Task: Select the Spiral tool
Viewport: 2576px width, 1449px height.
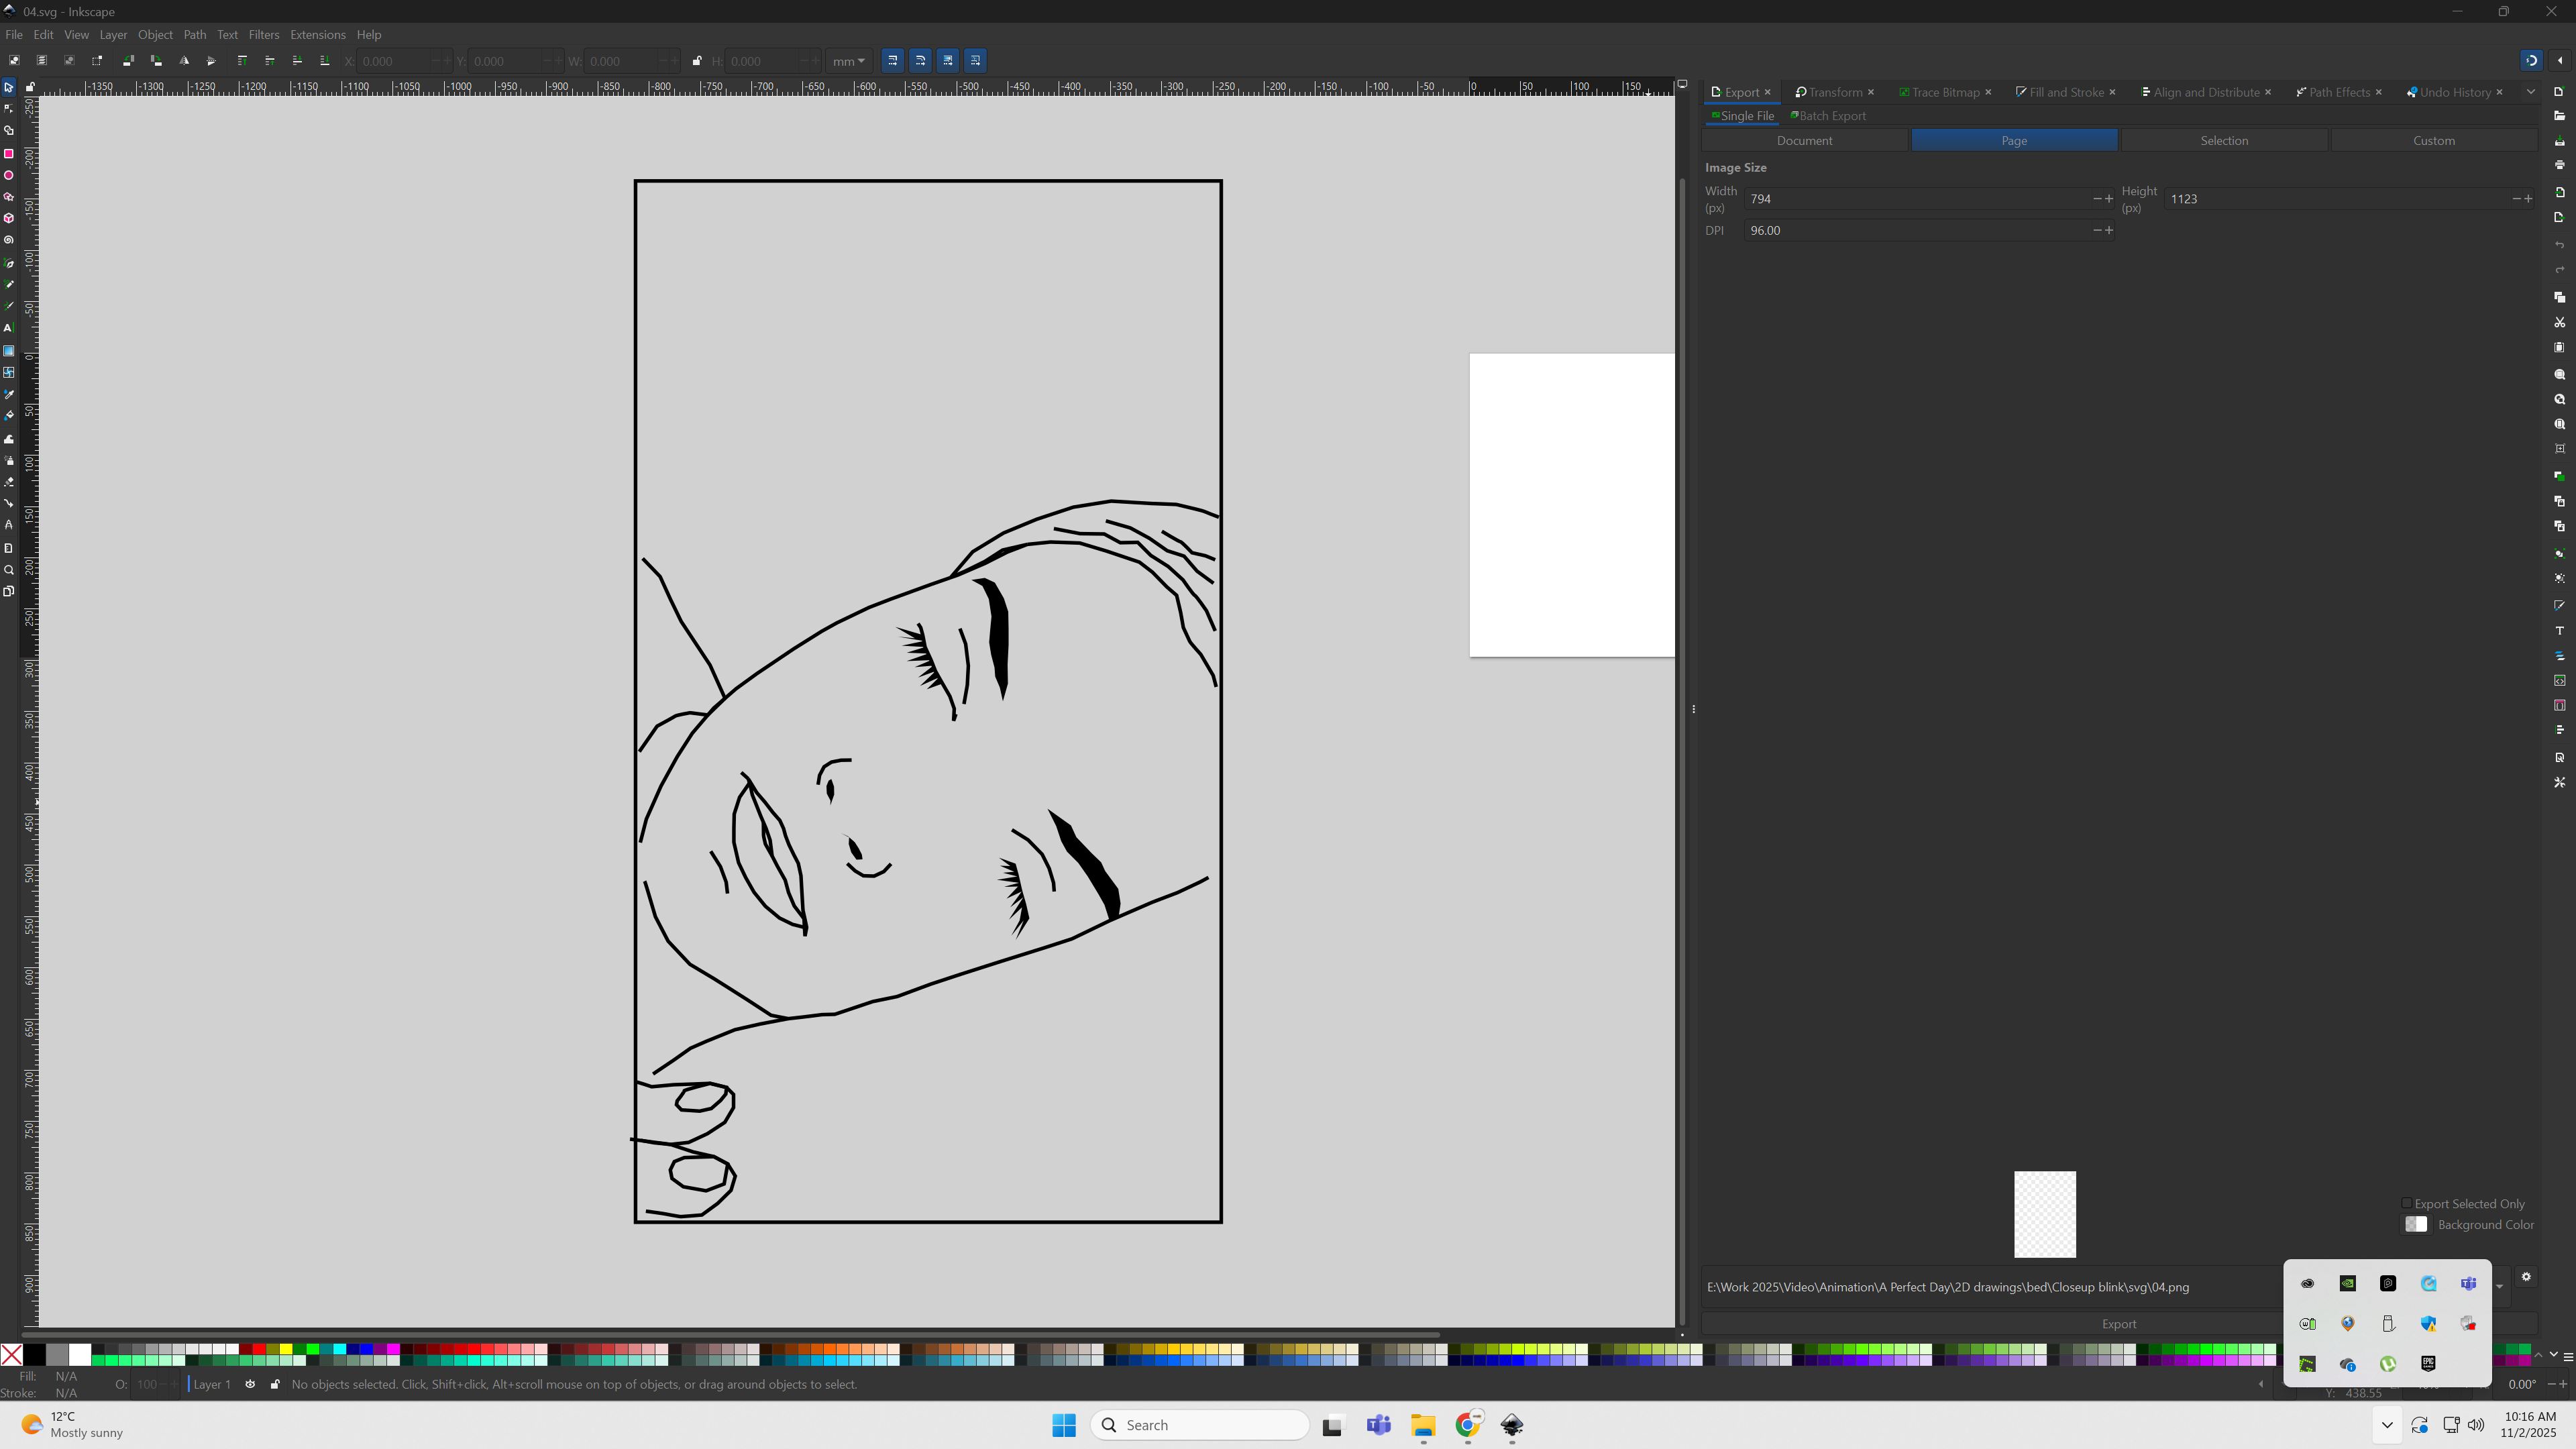Action: coord(9,241)
